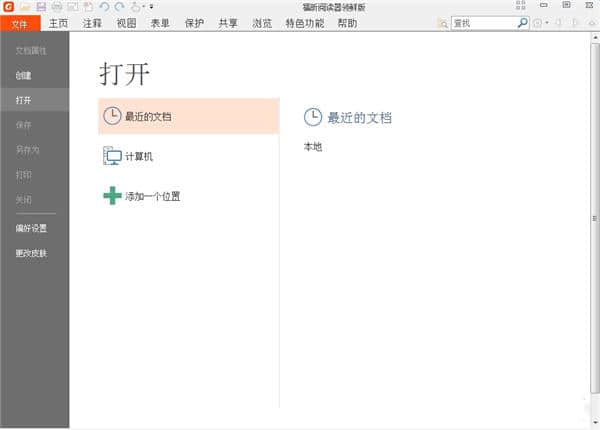The image size is (600, 430).
Task: Choose 偏好设置 in the left sidebar
Action: click(x=30, y=228)
